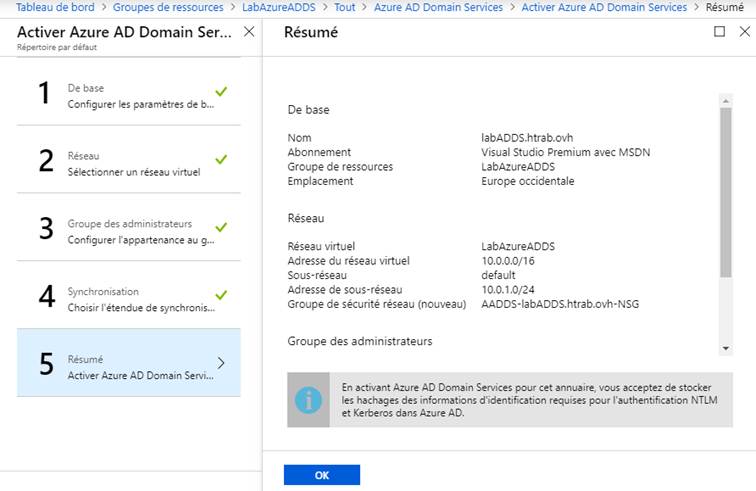Click the checkmark for Groupe des administrateurs
756x491 pixels.
tap(221, 227)
